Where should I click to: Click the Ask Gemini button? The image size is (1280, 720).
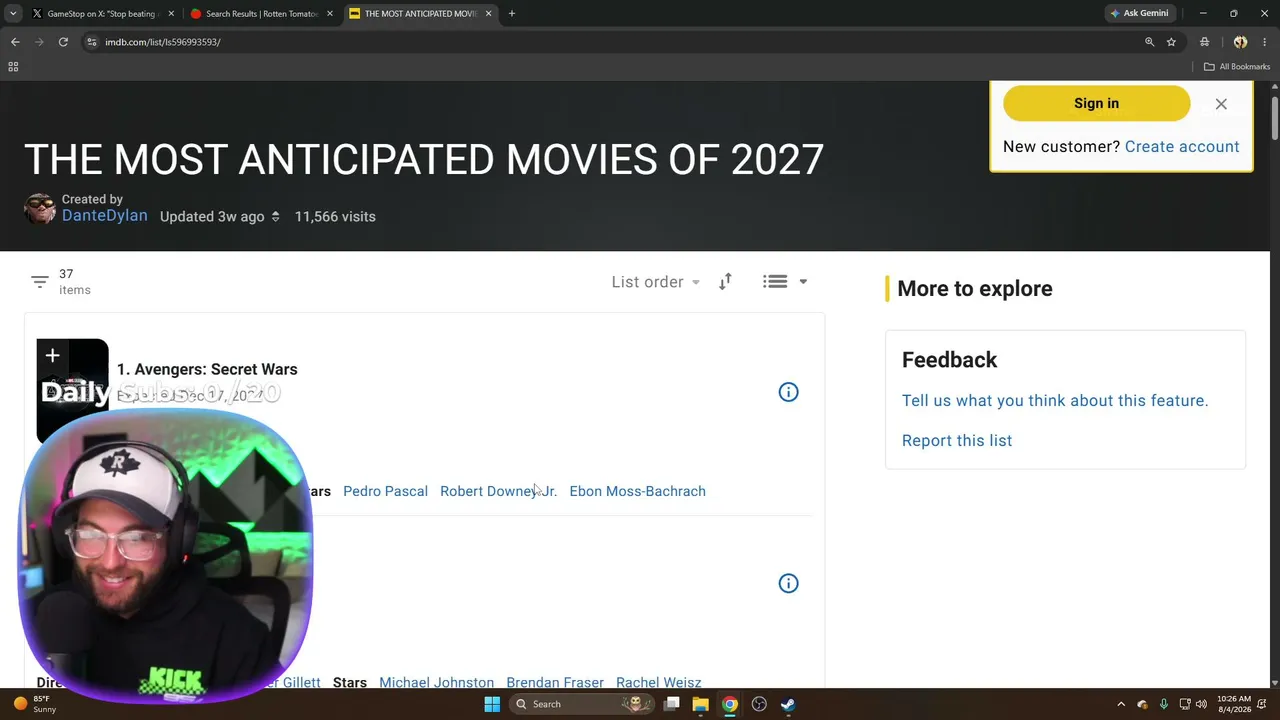[x=1140, y=13]
